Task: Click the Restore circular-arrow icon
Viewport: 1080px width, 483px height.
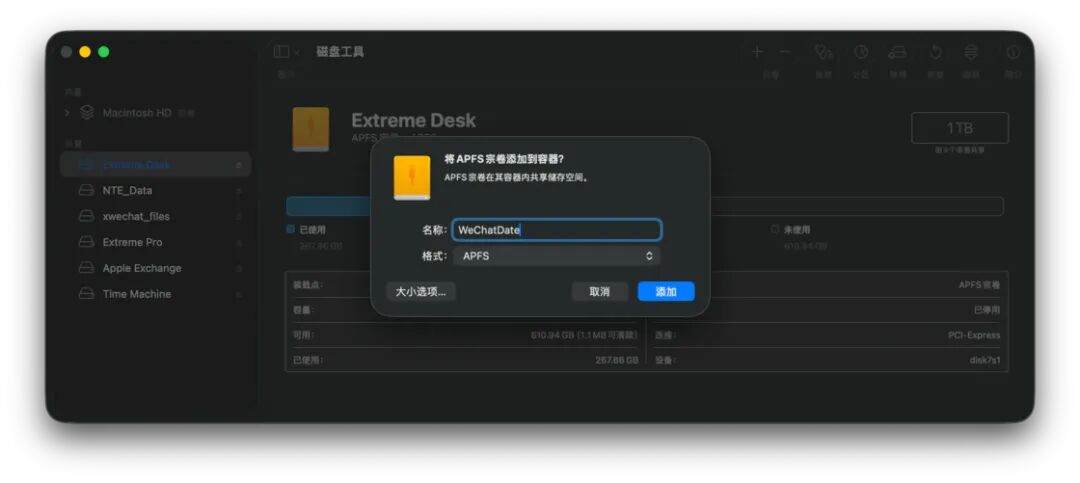Action: [x=935, y=52]
